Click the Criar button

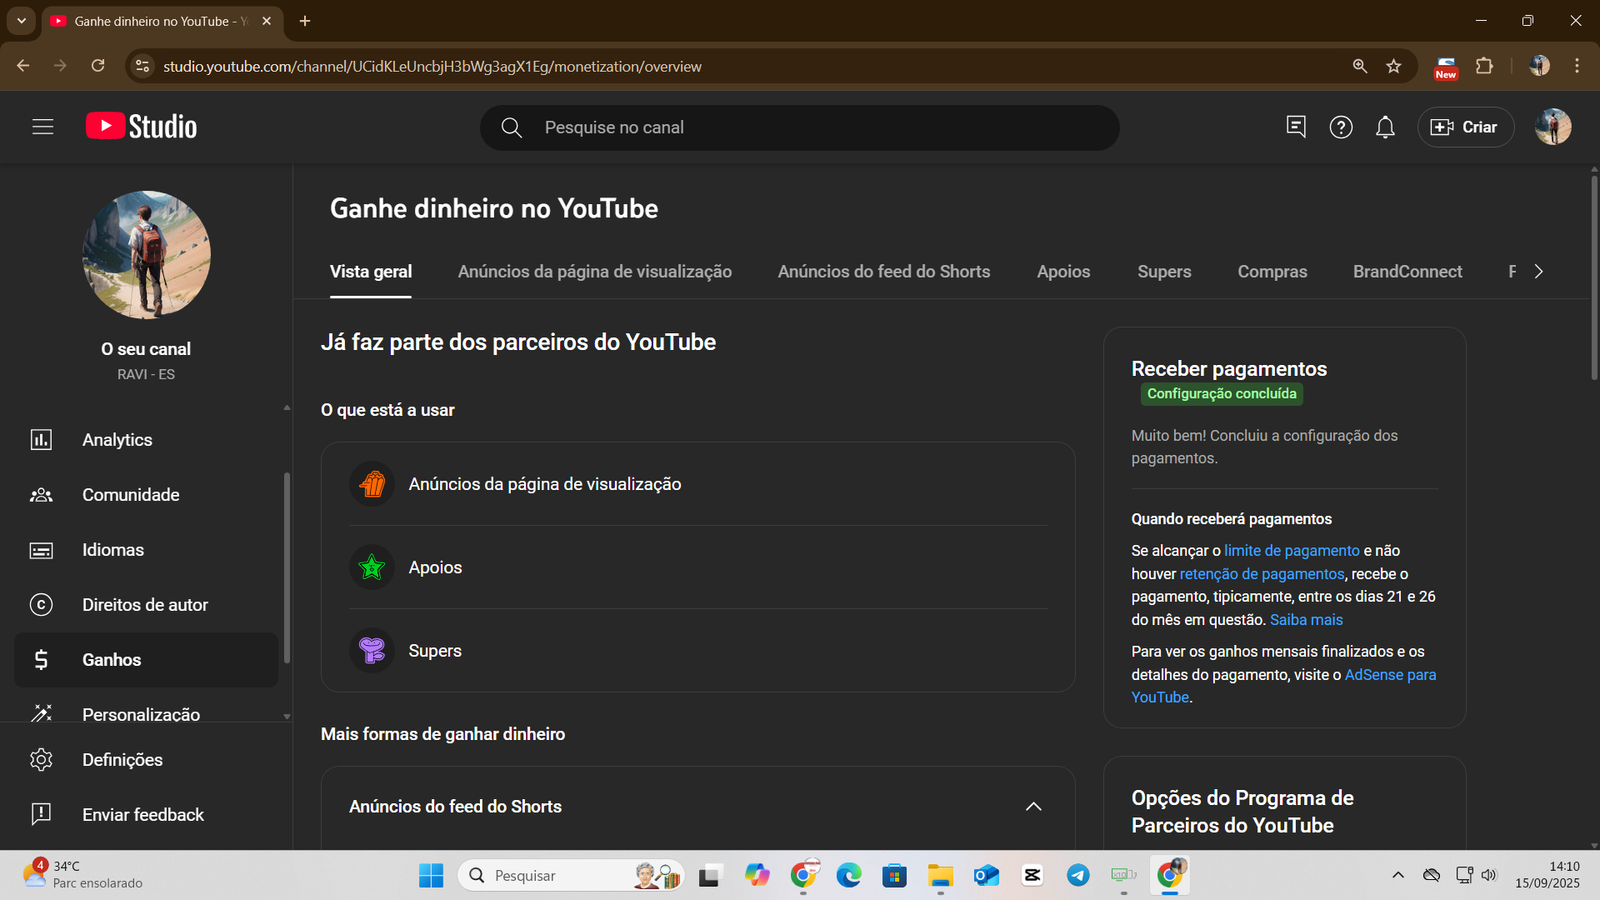coord(1465,127)
